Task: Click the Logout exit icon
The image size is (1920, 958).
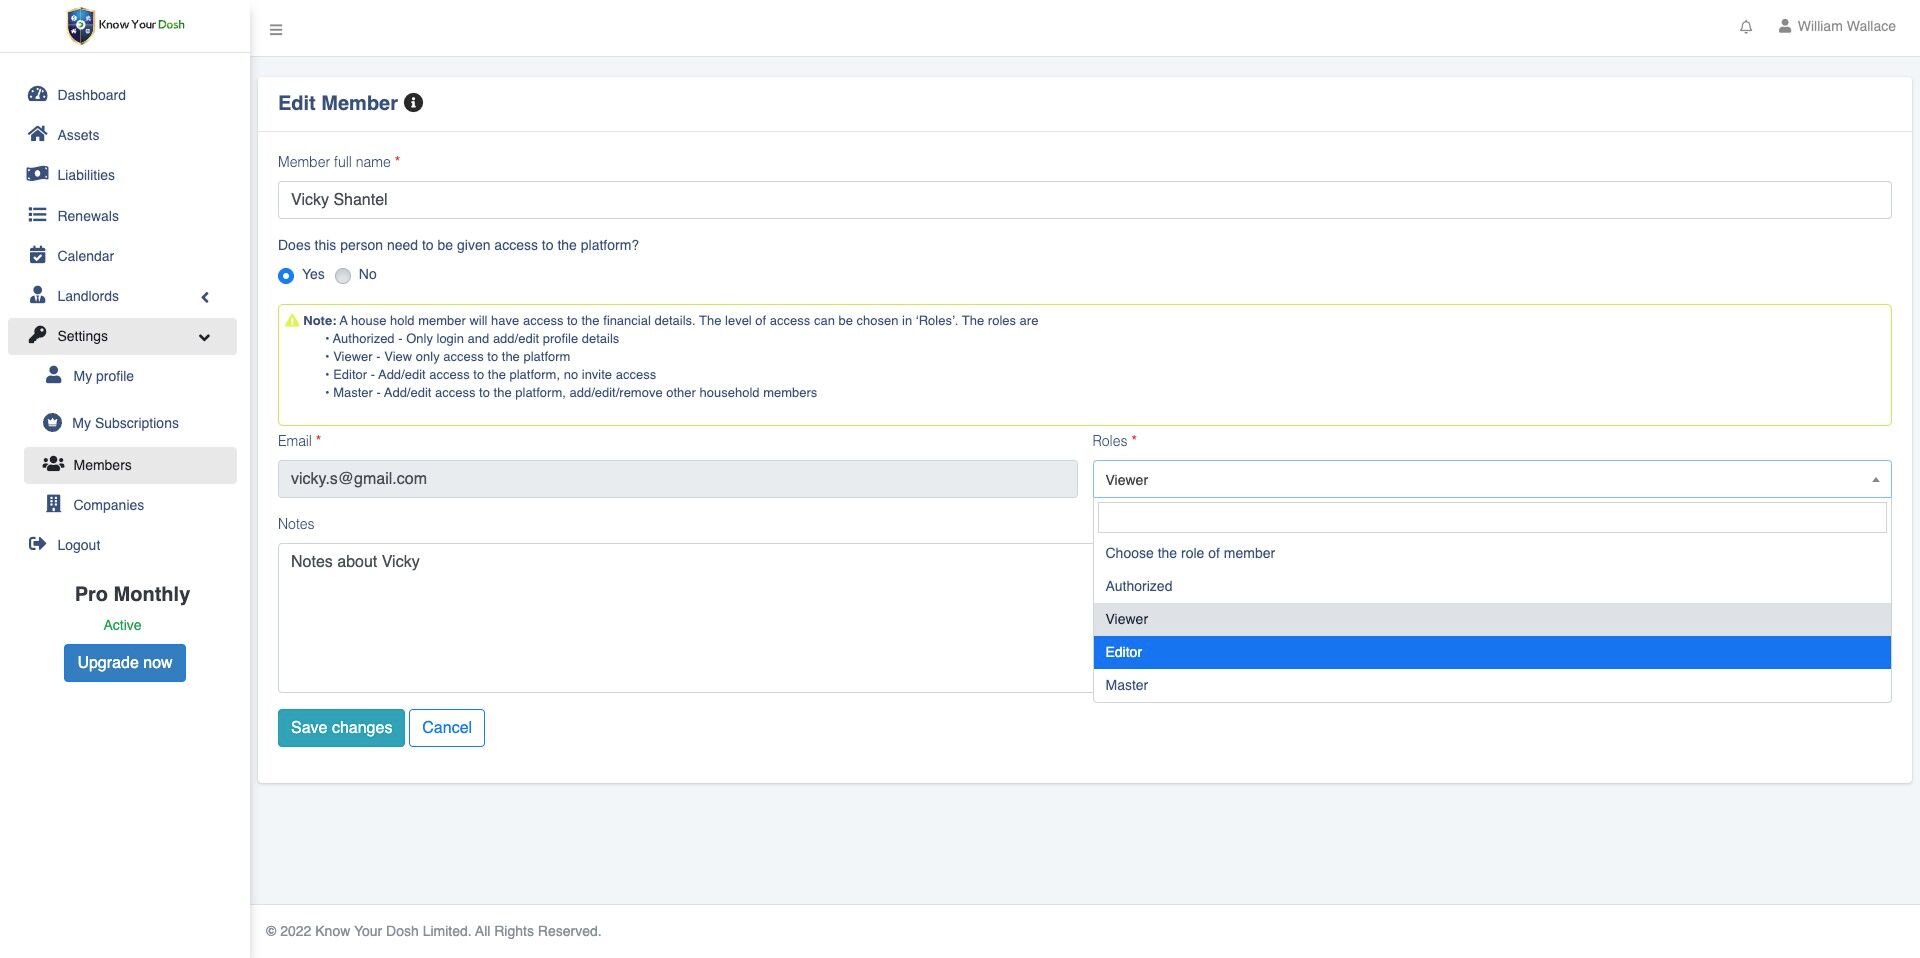Action: pos(38,544)
